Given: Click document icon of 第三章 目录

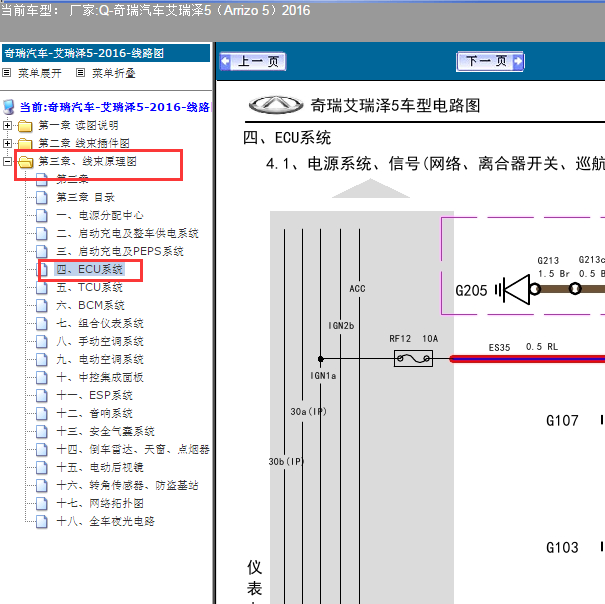Looking at the screenshot, I should tap(42, 198).
